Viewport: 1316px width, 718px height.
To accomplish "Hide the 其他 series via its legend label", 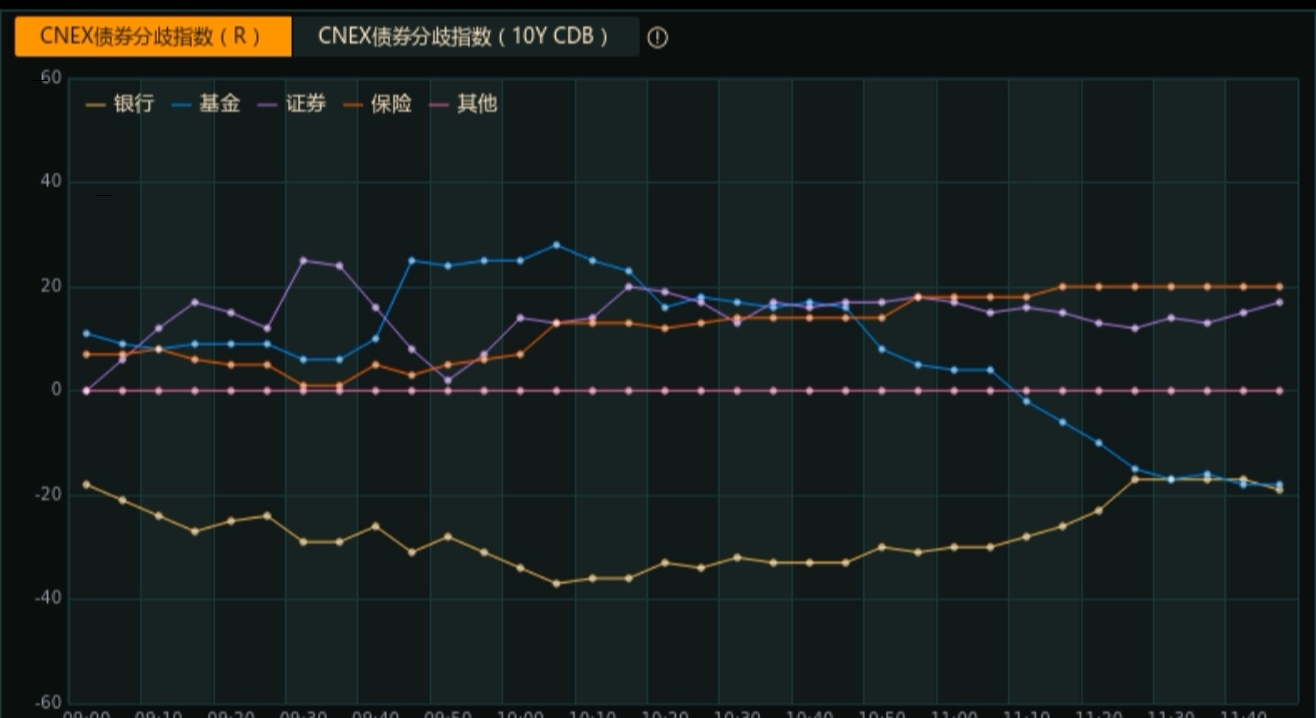I will tap(477, 103).
